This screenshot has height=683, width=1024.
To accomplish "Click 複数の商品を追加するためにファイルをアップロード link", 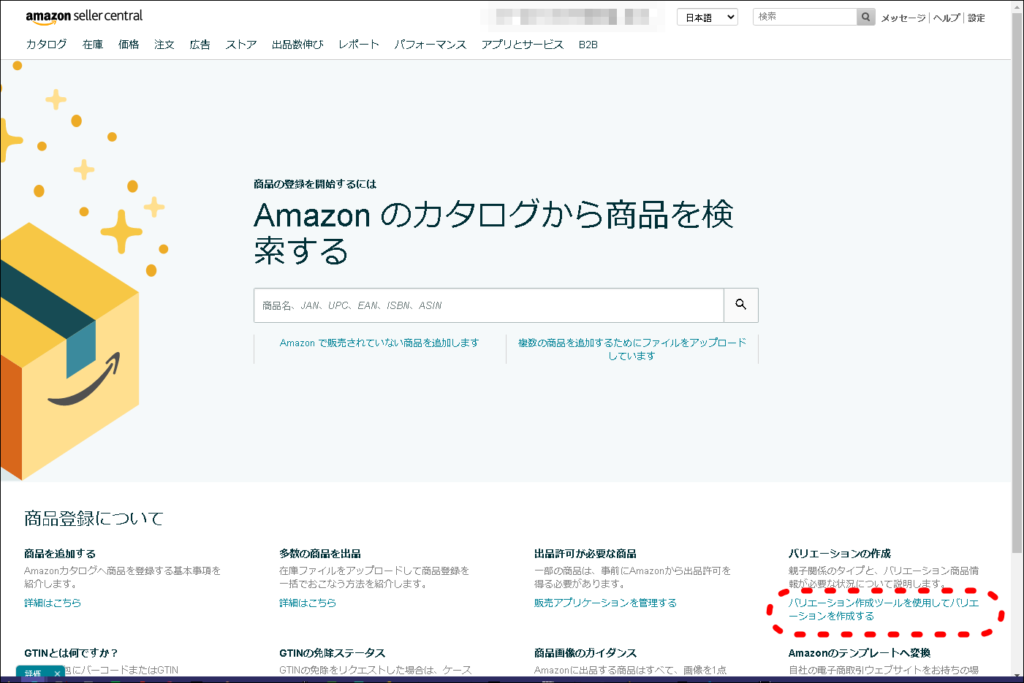I will pyautogui.click(x=632, y=349).
